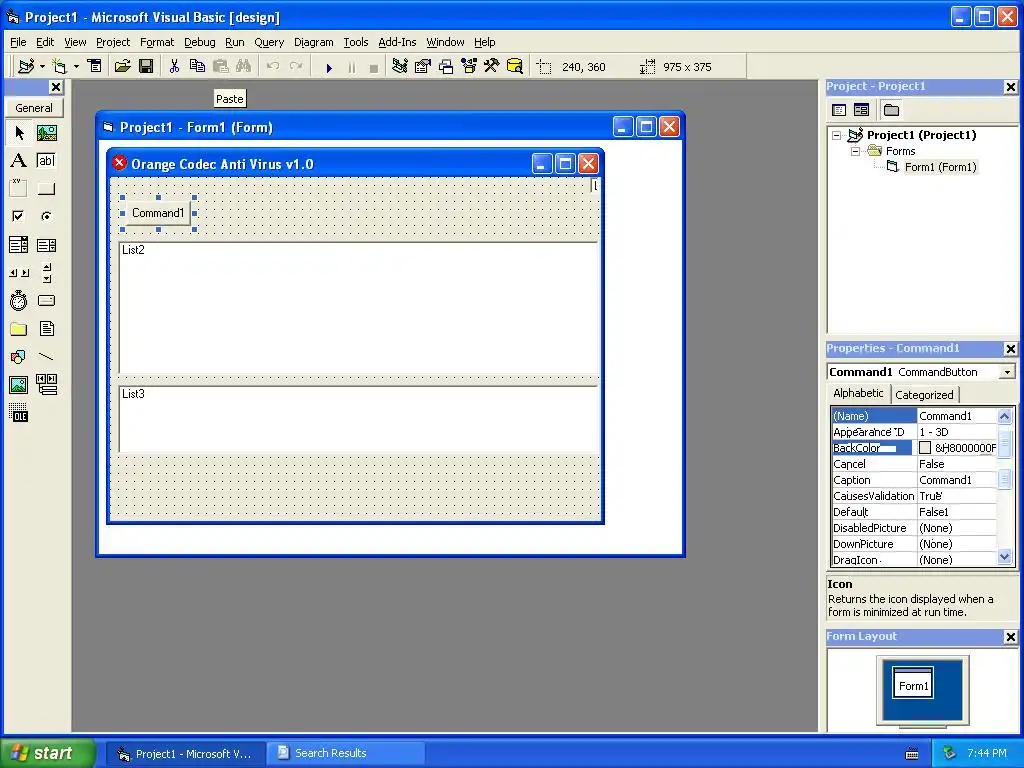The width and height of the screenshot is (1024, 768).
Task: Open the Object Browser from toolbar
Action: coord(469,67)
